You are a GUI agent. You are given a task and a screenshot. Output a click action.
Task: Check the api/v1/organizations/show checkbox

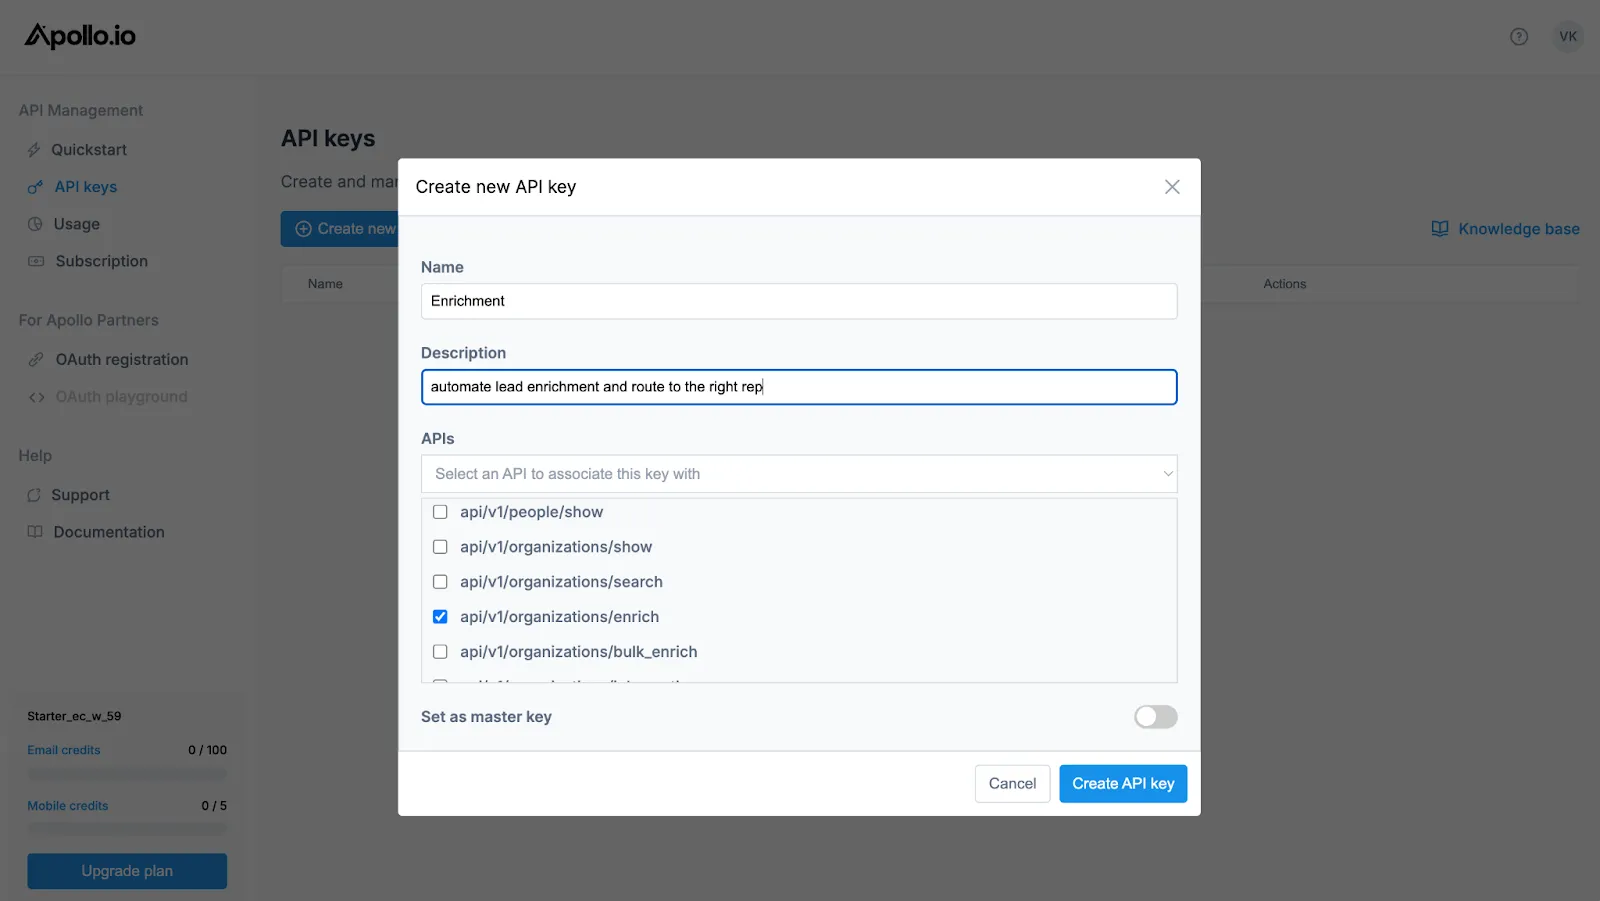(440, 547)
